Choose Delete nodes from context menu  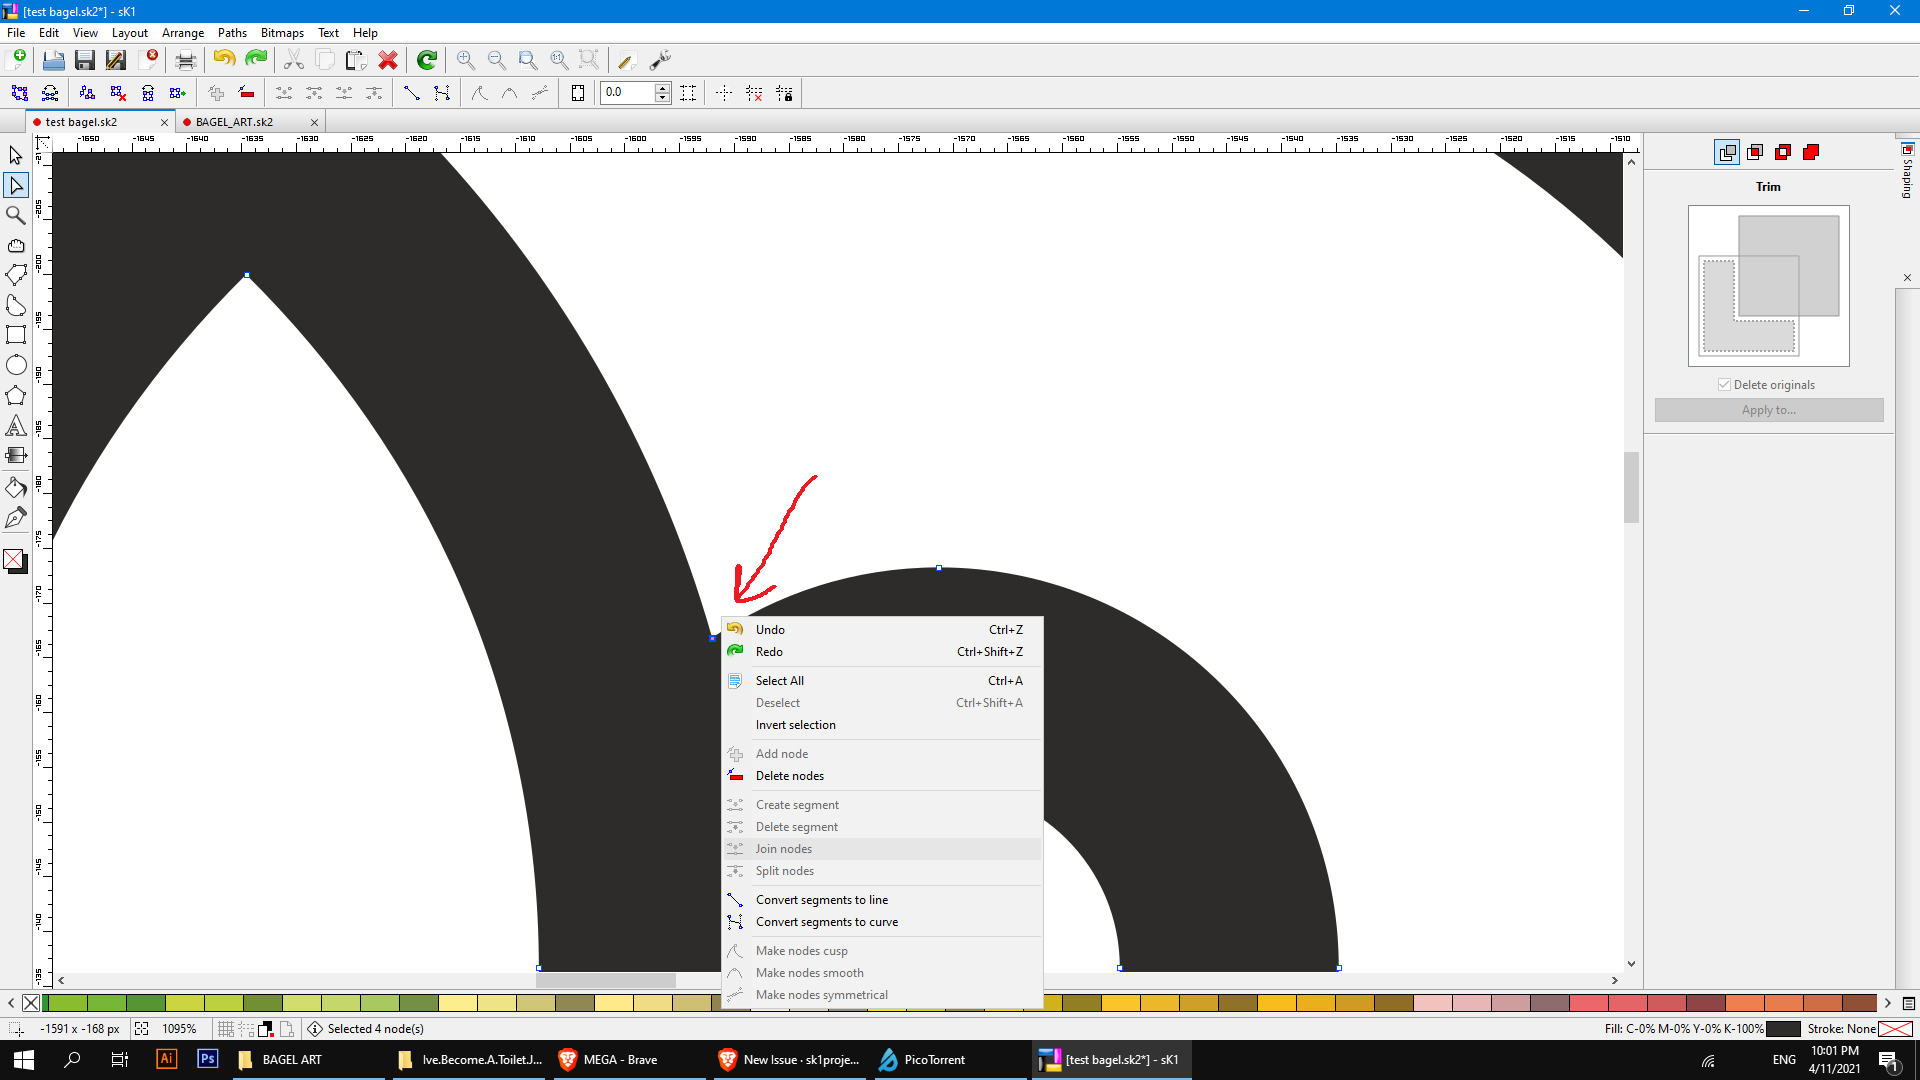click(789, 776)
